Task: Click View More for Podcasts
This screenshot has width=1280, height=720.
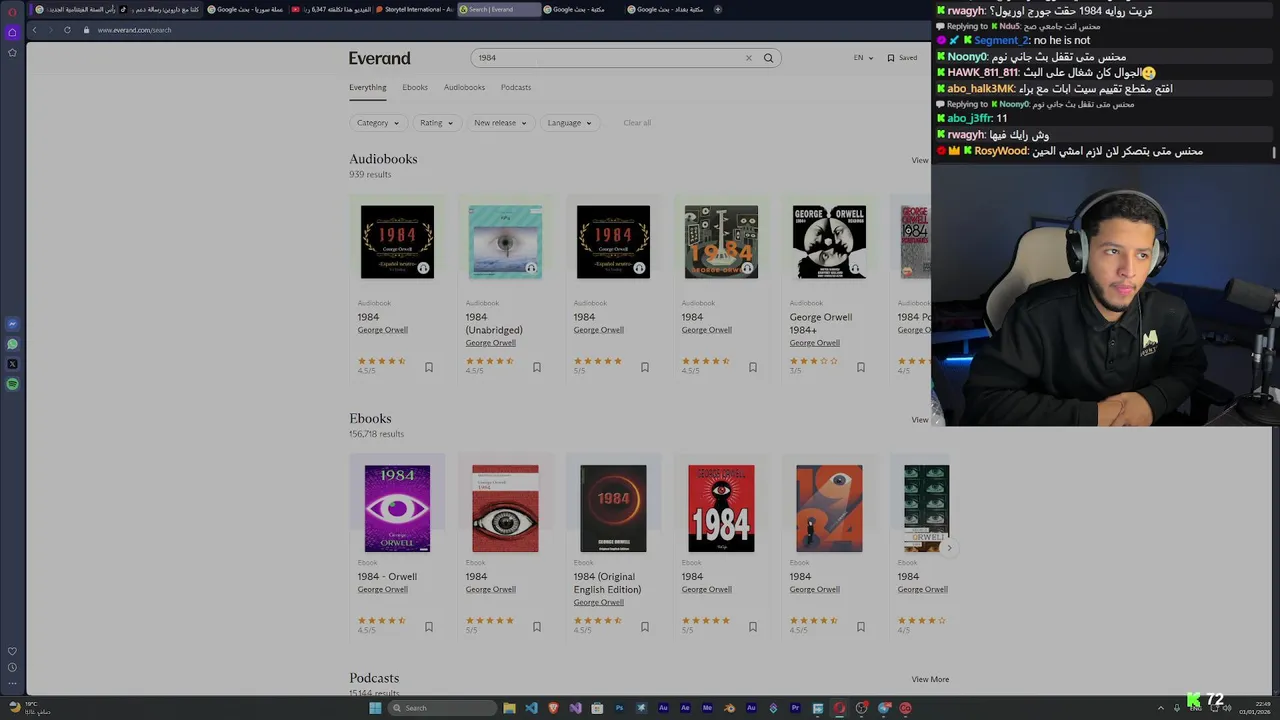Action: [x=930, y=679]
